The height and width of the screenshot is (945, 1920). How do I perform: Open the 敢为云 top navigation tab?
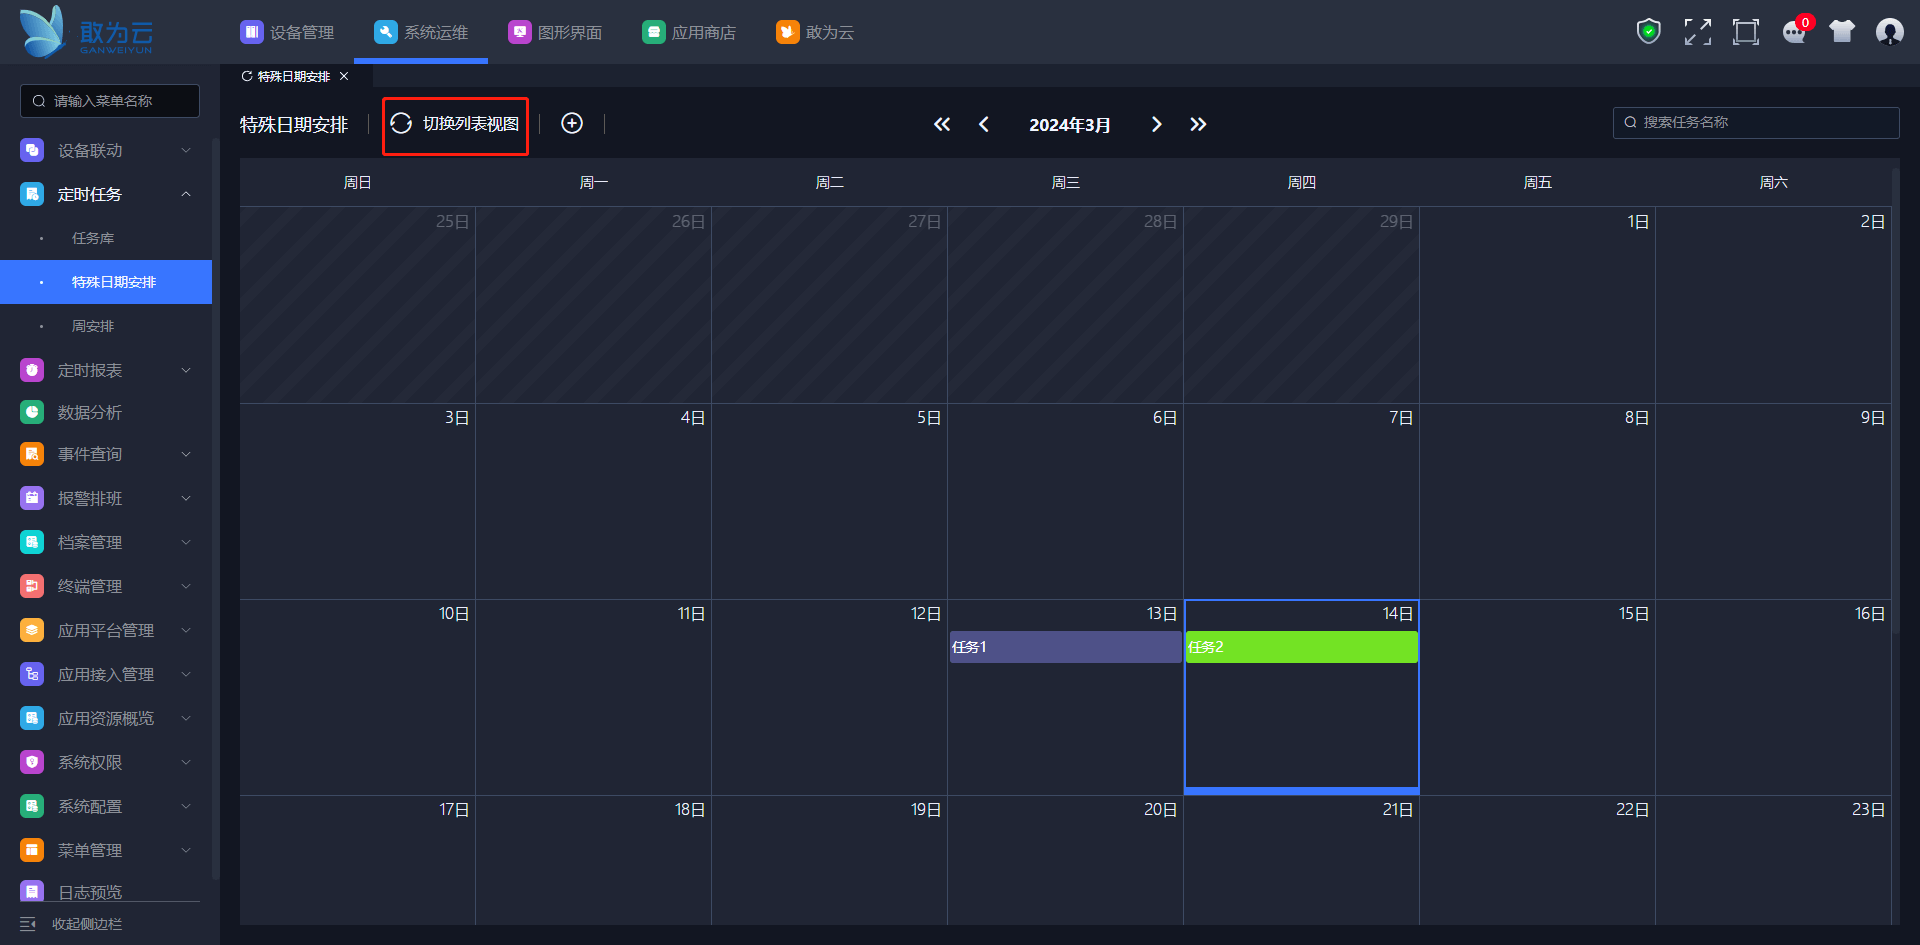pos(815,32)
